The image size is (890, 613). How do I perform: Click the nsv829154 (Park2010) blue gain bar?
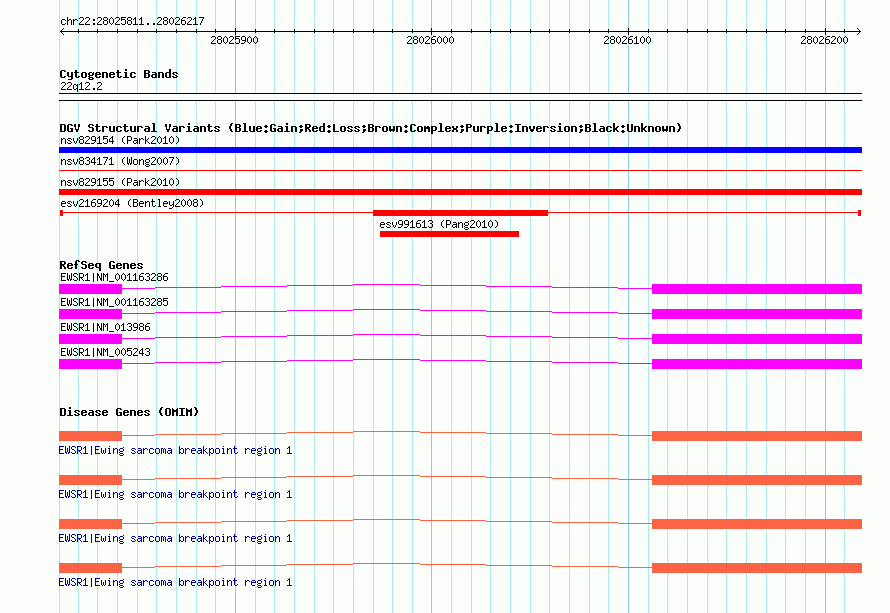tap(460, 150)
